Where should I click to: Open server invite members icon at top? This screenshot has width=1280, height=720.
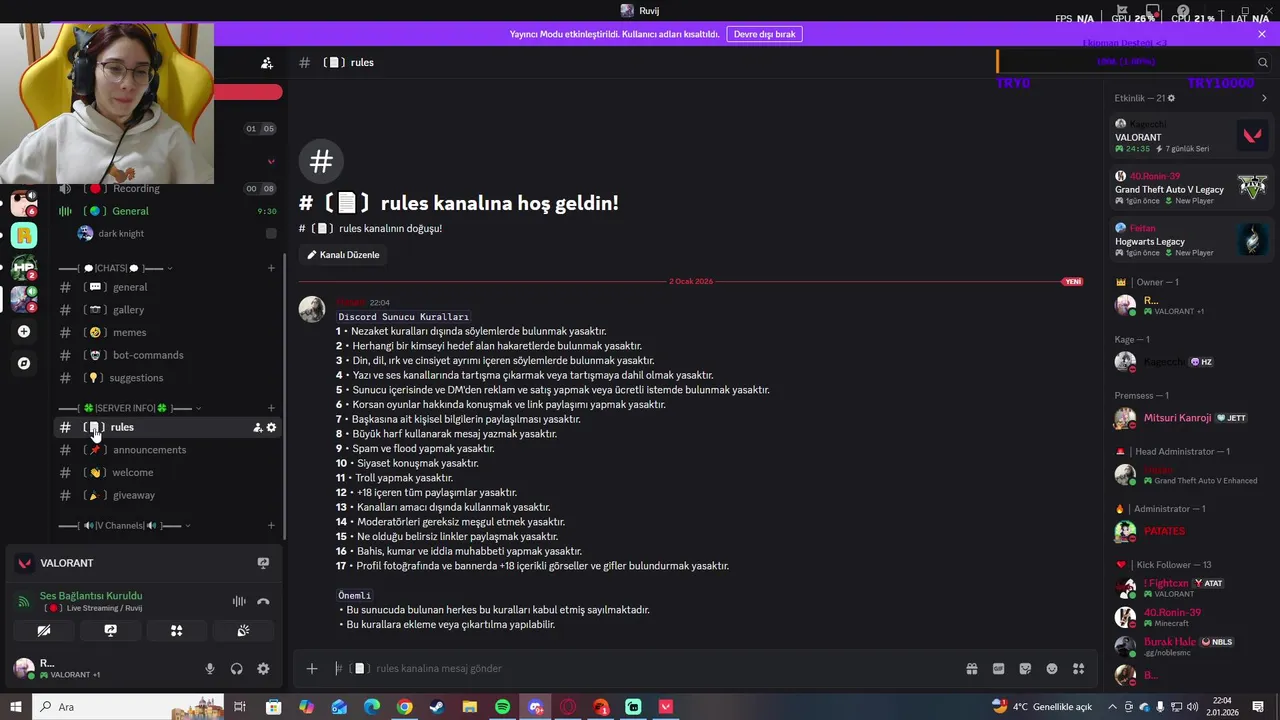click(267, 63)
